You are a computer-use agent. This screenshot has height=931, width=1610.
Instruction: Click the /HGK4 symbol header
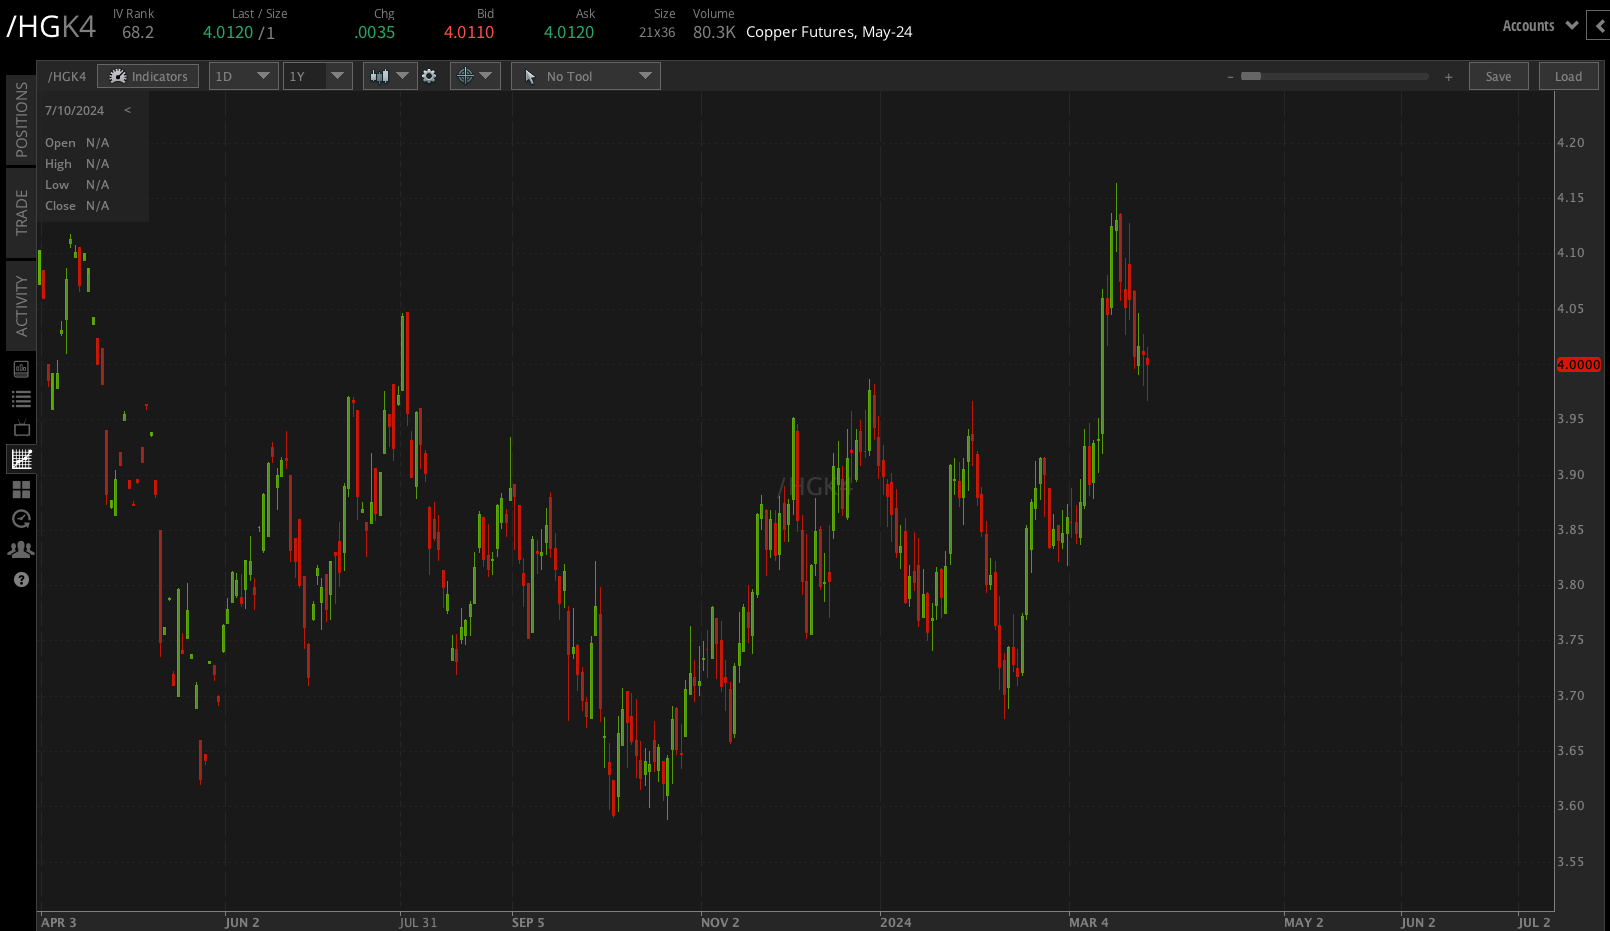click(x=51, y=26)
